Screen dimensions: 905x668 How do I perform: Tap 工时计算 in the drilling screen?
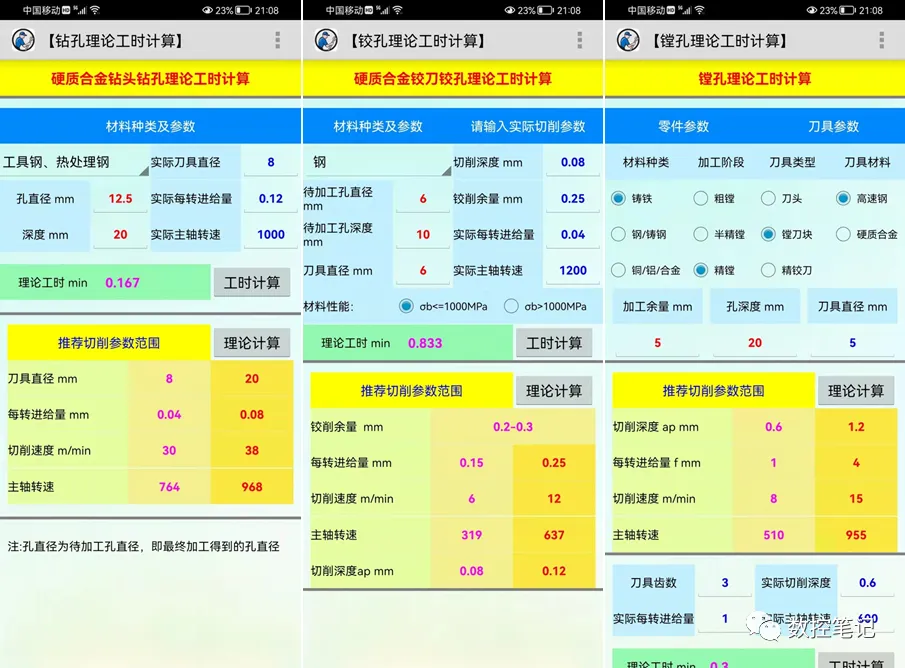point(252,282)
